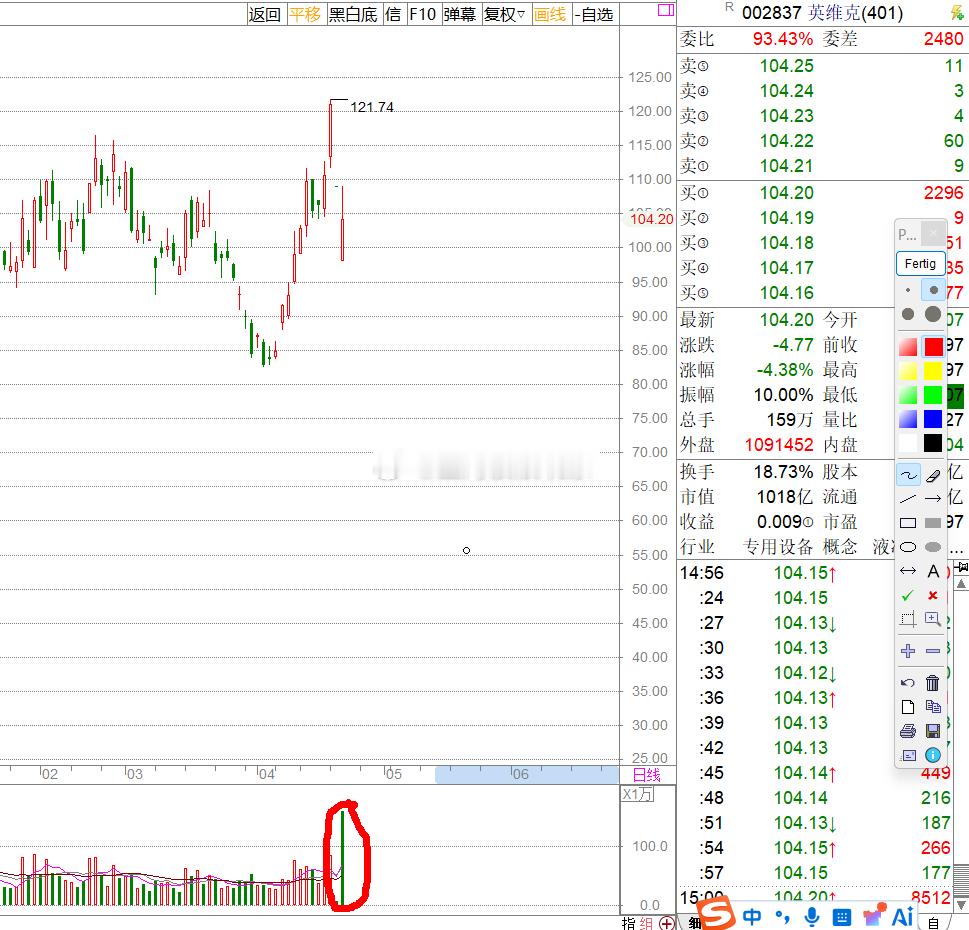
Task: Print using the printer icon
Action: pos(908,731)
